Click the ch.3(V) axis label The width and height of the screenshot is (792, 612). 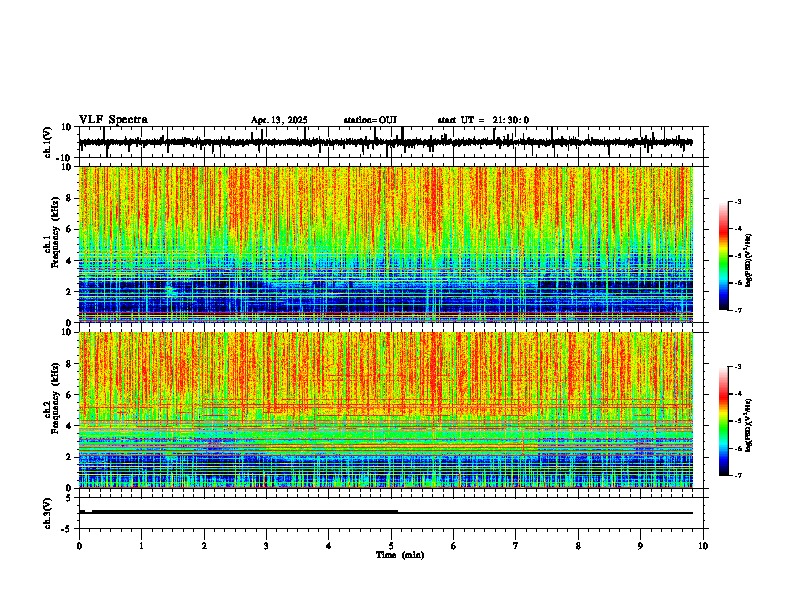click(48, 513)
